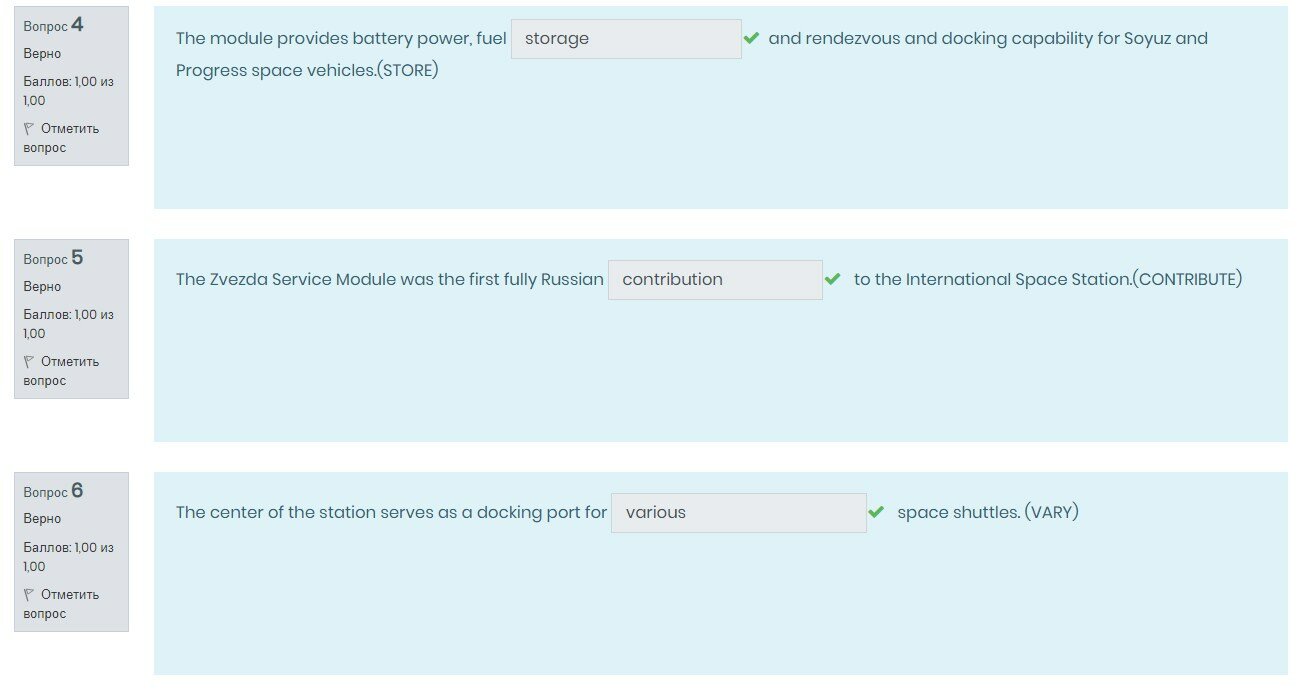This screenshot has width=1298, height=690.
Task: Click the score text for question 5
Action: pos(68,324)
